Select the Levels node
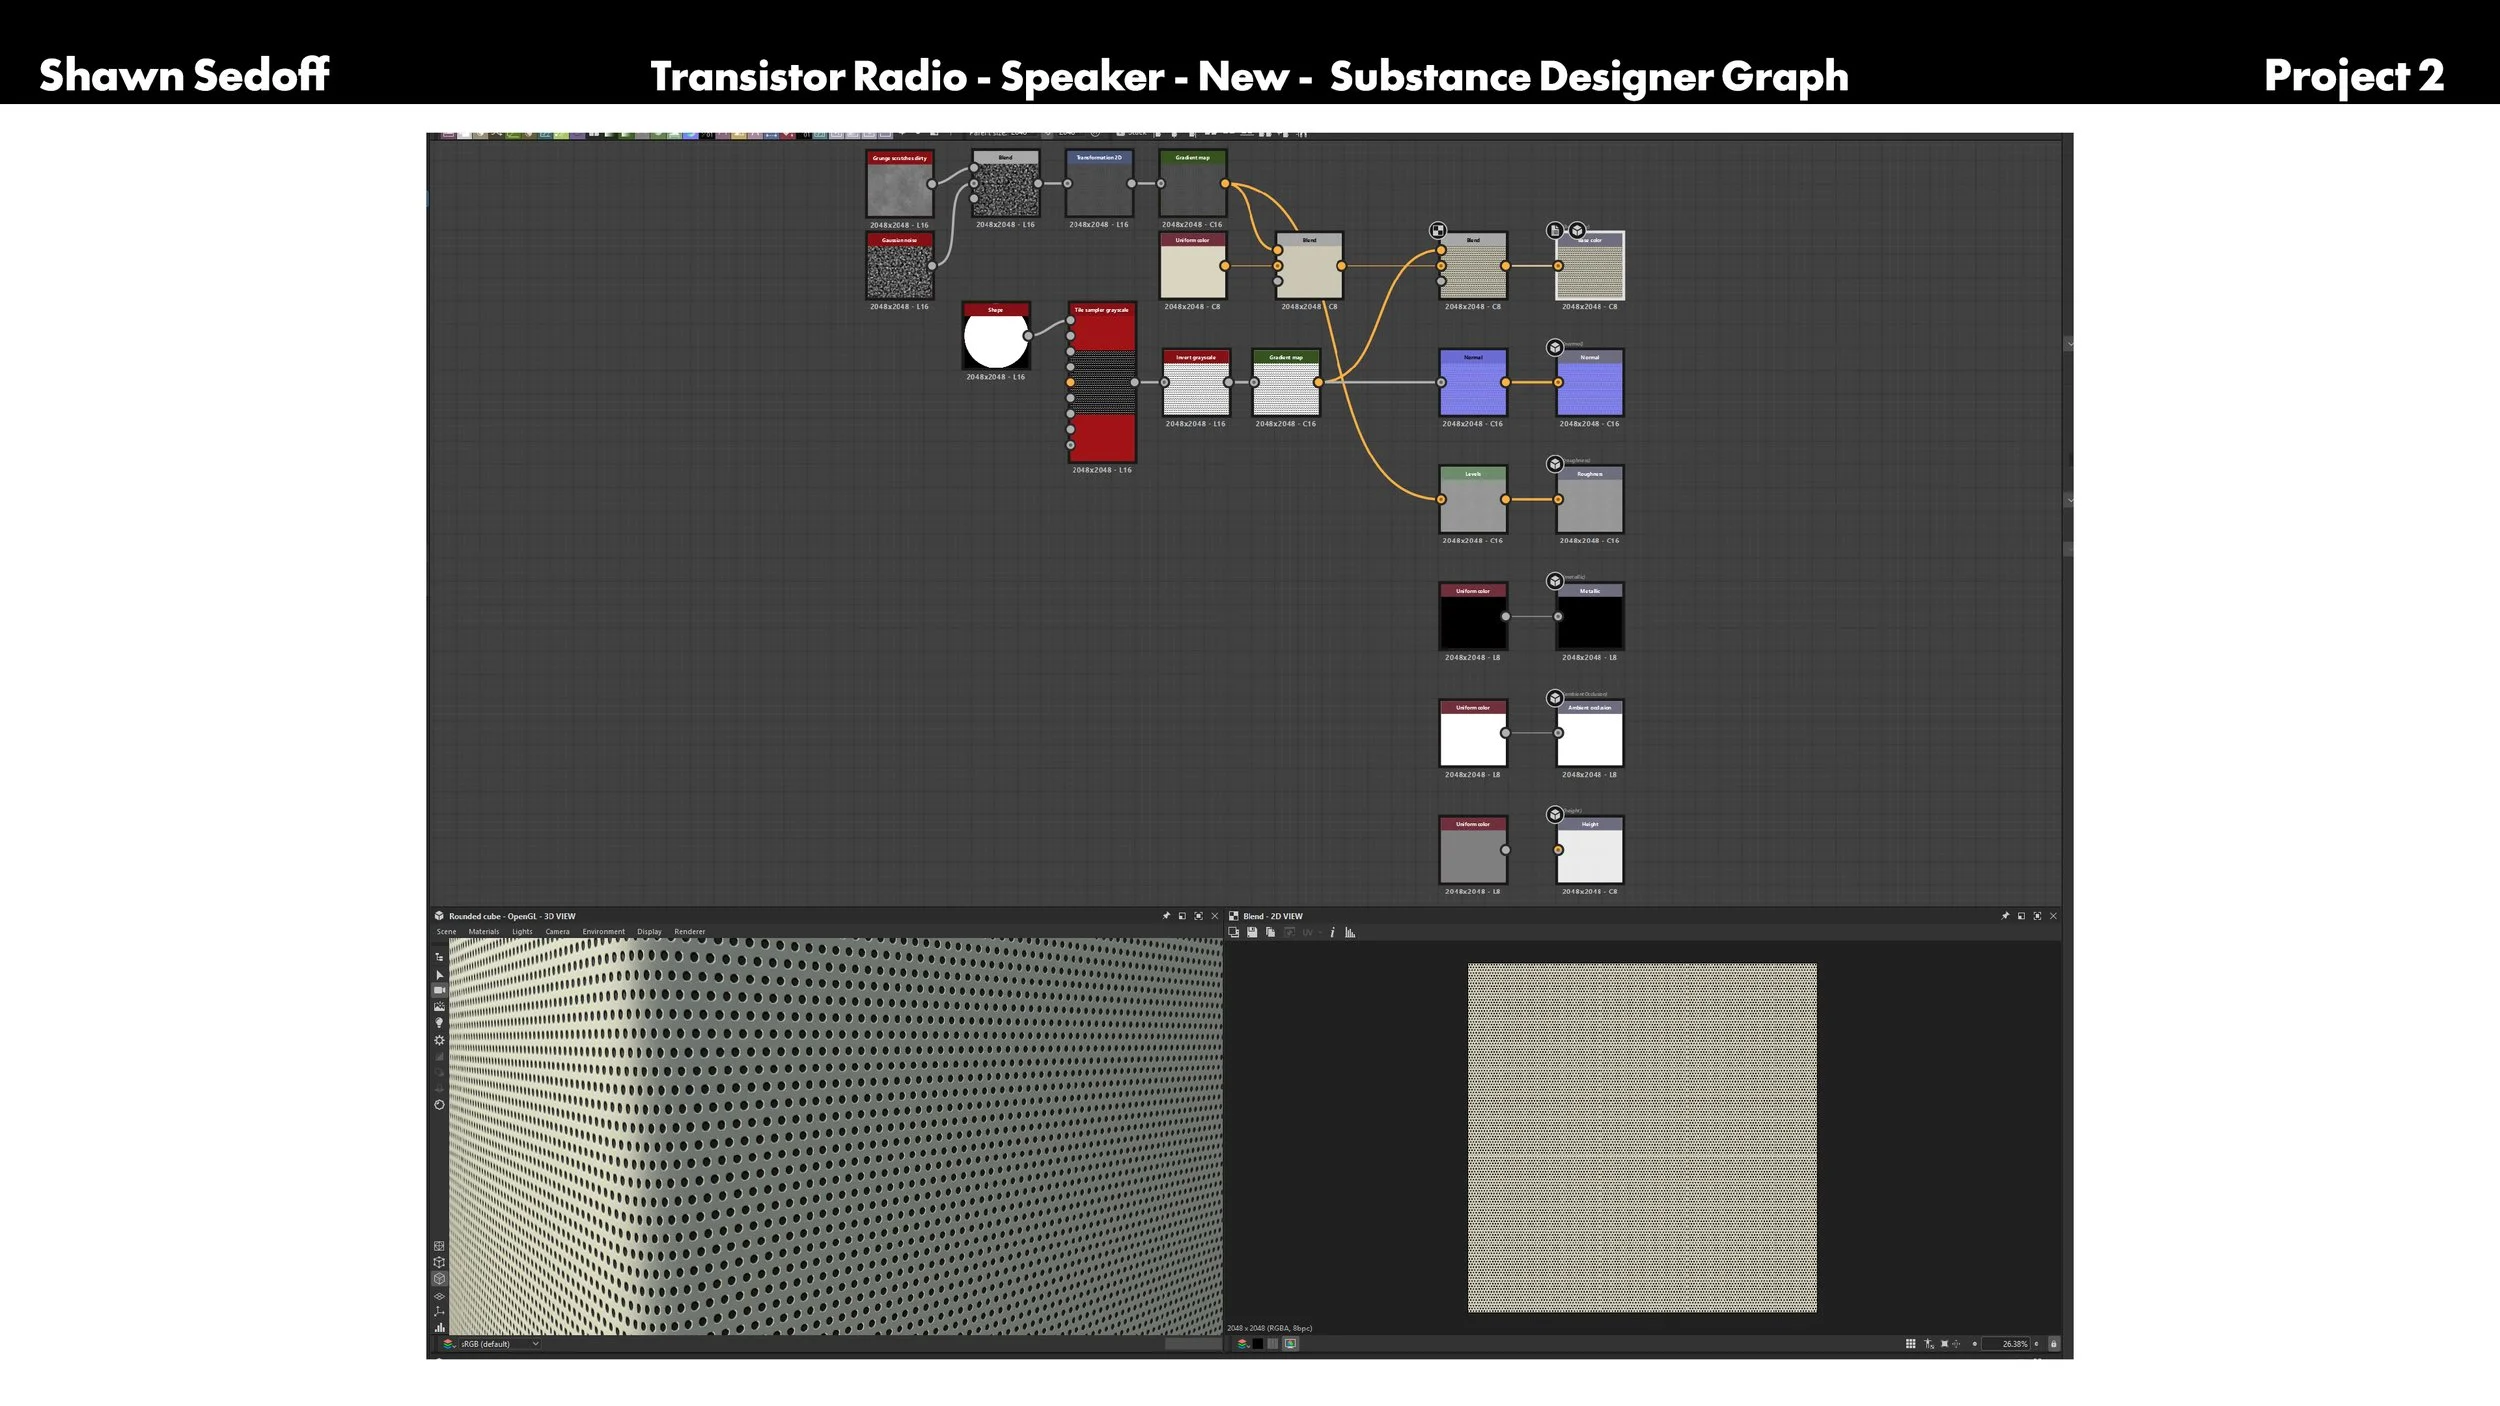This screenshot has width=2500, height=1406. click(x=1473, y=500)
